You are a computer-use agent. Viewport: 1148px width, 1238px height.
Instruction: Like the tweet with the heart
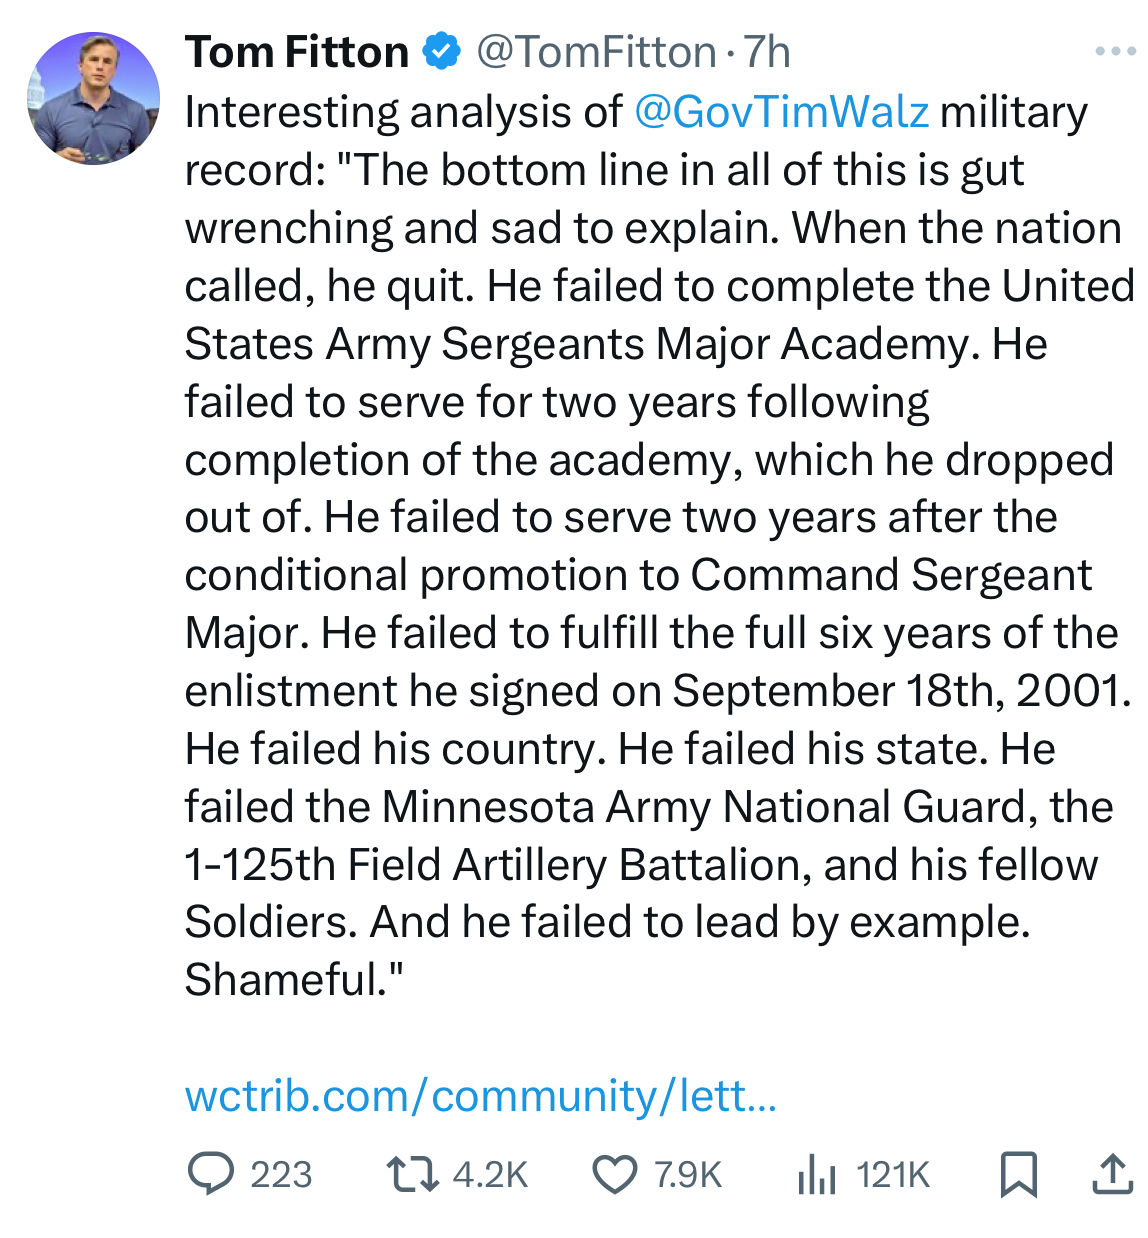tap(615, 1174)
